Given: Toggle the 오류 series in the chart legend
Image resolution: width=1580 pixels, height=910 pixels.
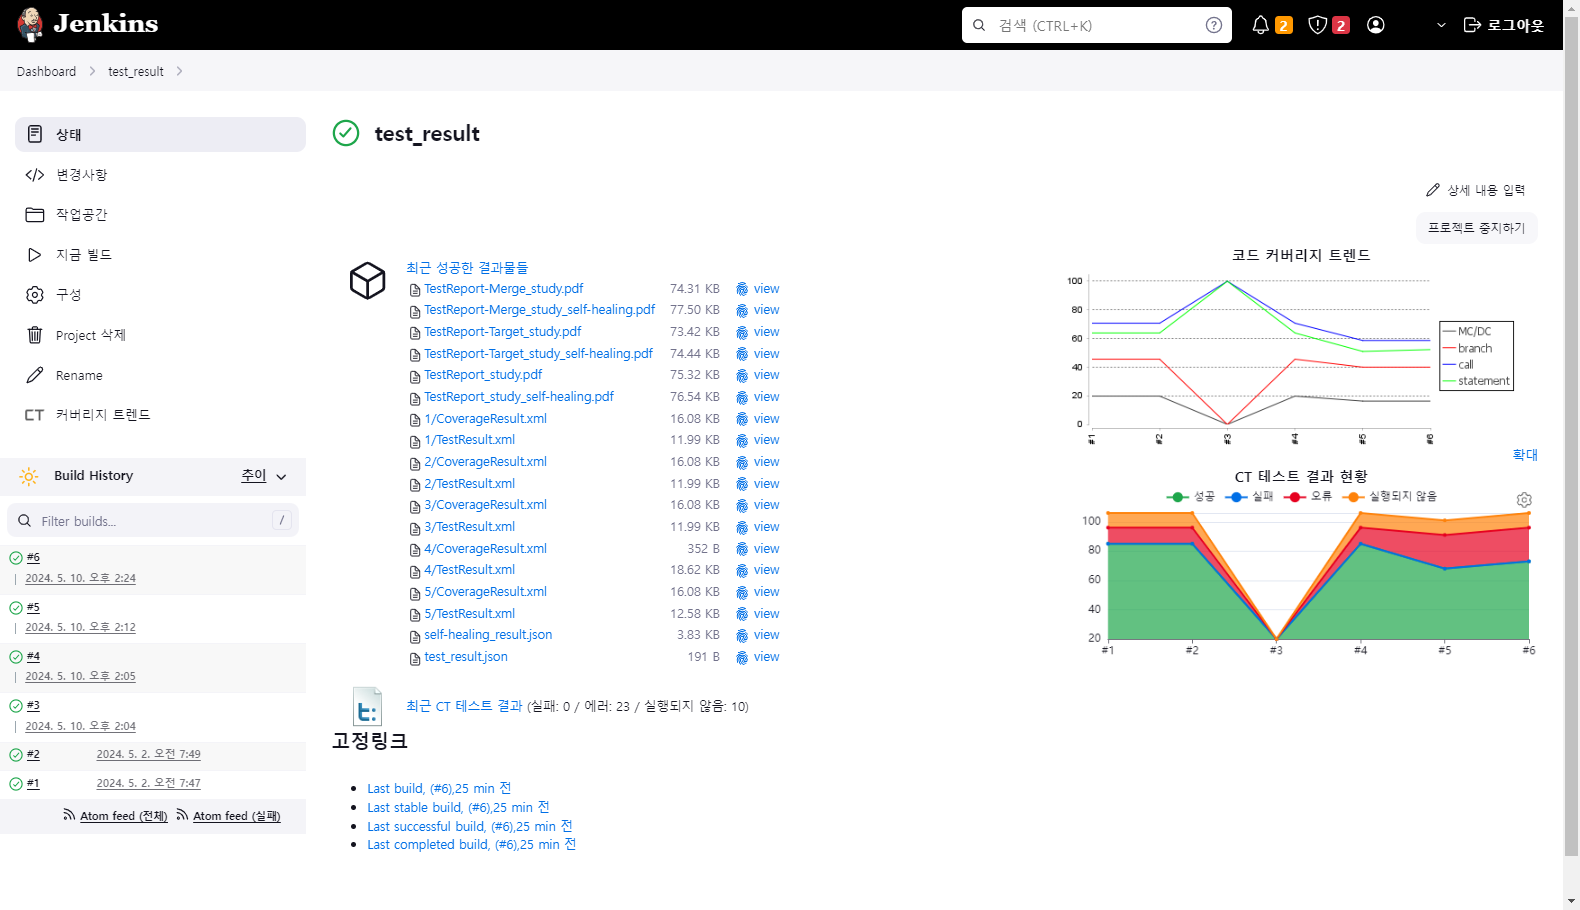Looking at the screenshot, I should click(x=1308, y=497).
